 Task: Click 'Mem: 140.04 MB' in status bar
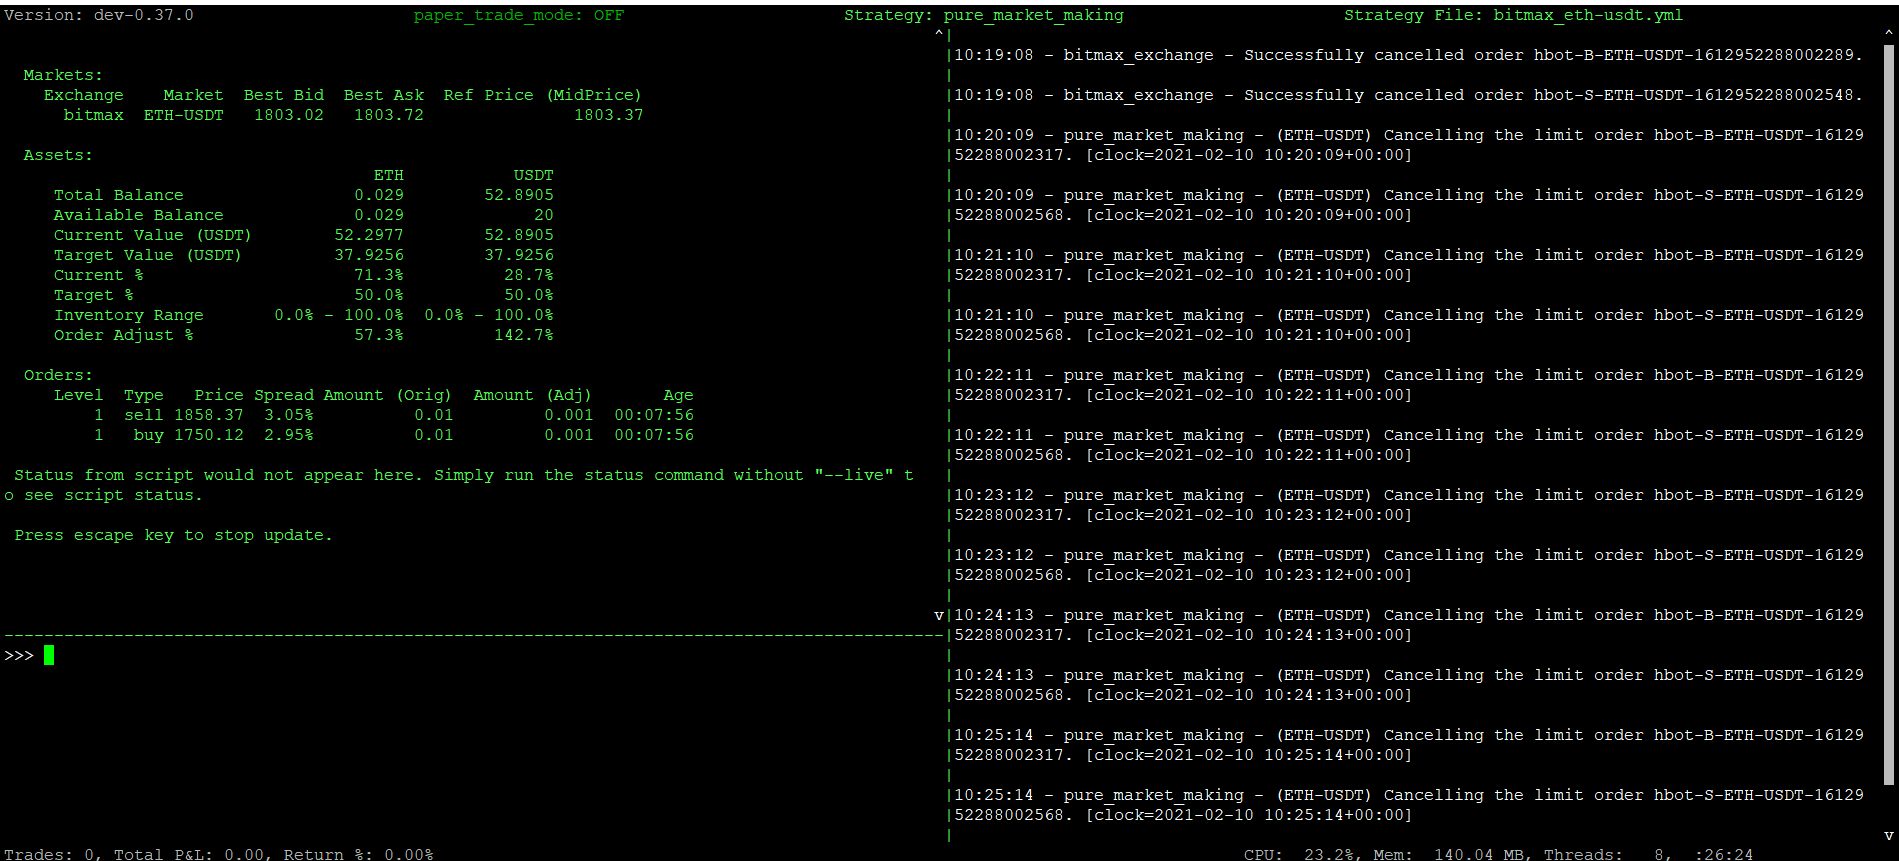pyautogui.click(x=1449, y=854)
